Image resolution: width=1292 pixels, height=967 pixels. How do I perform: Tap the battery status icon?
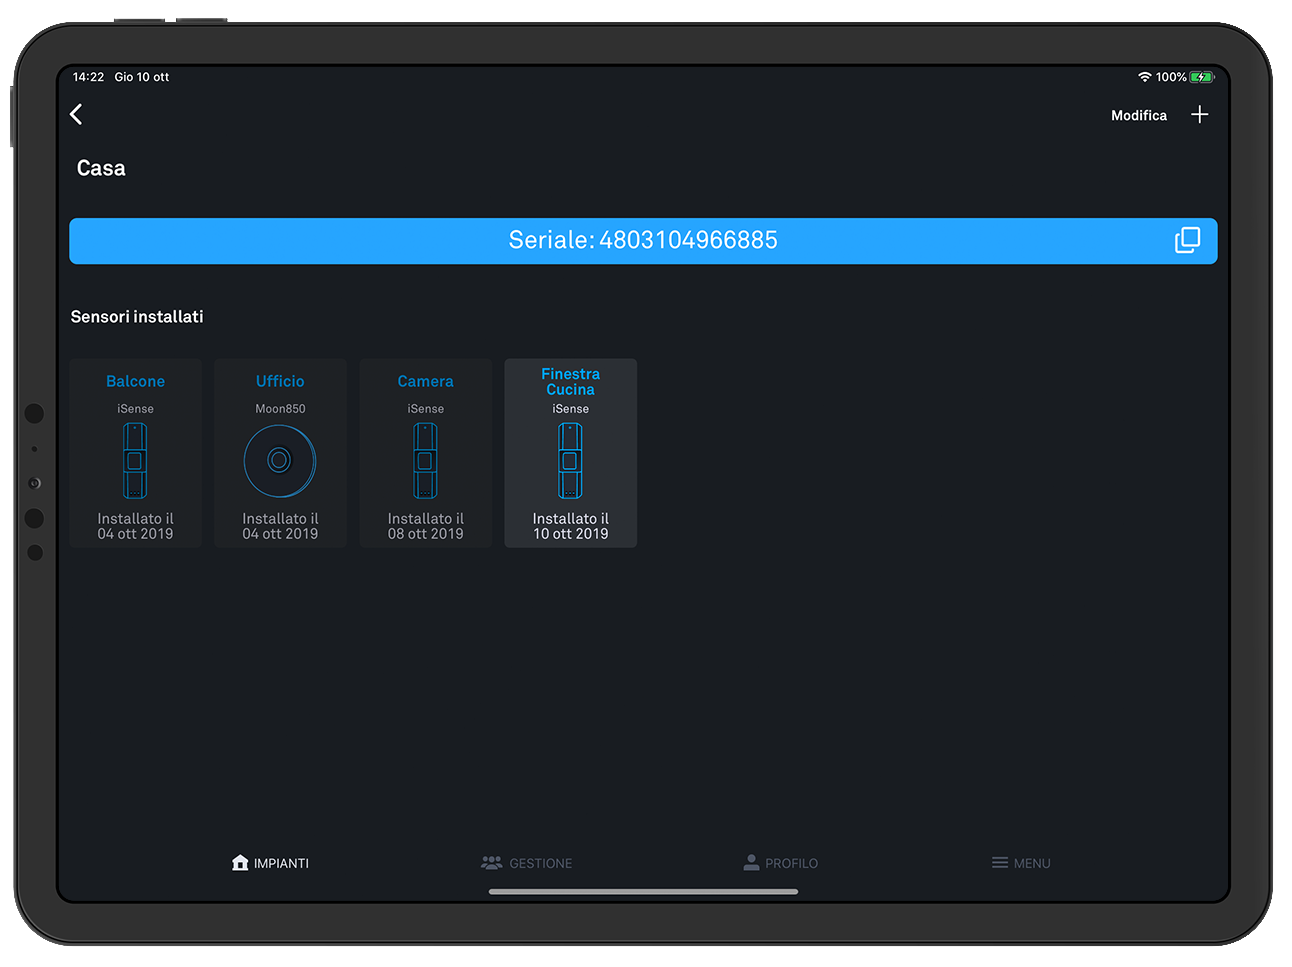[x=1202, y=77]
